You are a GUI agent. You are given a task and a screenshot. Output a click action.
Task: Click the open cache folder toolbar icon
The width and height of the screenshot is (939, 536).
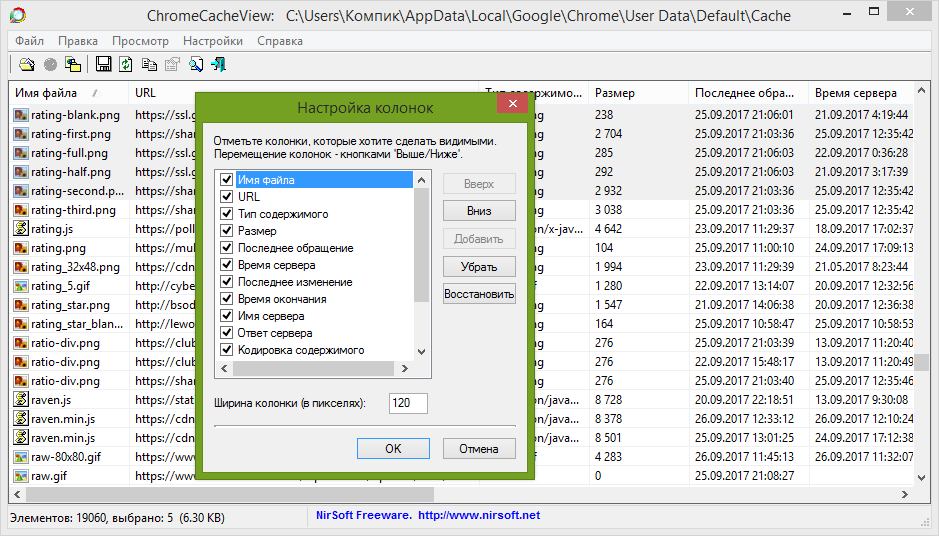tap(27, 65)
